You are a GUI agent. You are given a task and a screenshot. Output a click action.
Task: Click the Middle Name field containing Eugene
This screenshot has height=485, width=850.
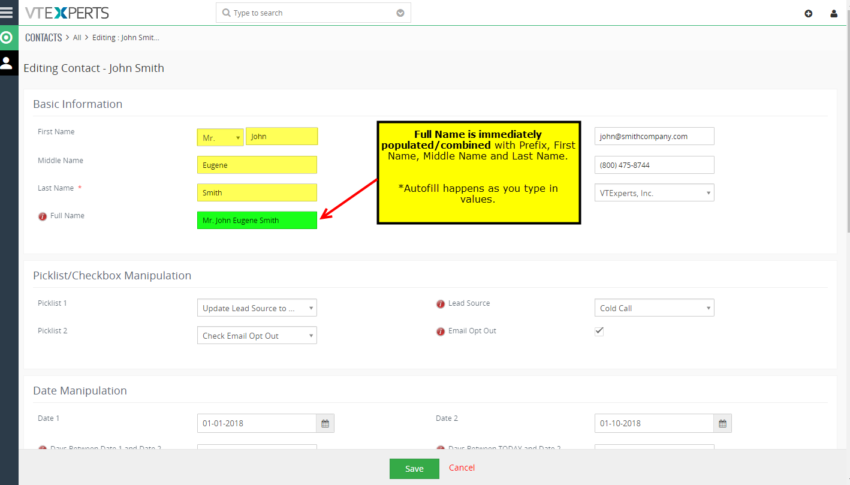click(x=257, y=165)
